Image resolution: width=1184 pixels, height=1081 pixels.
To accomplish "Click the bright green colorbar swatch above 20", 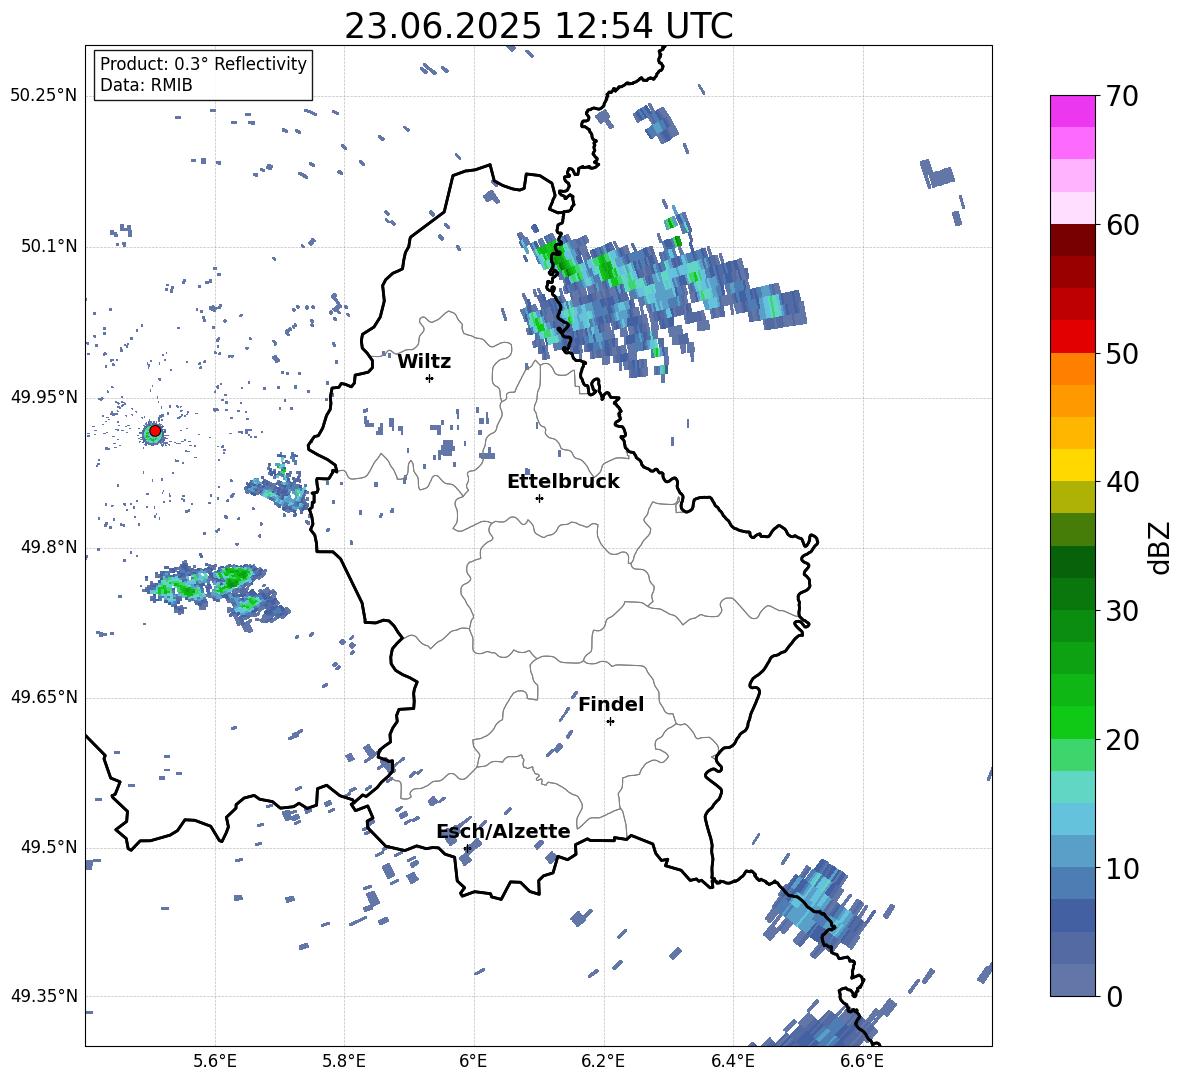I will tap(1072, 722).
